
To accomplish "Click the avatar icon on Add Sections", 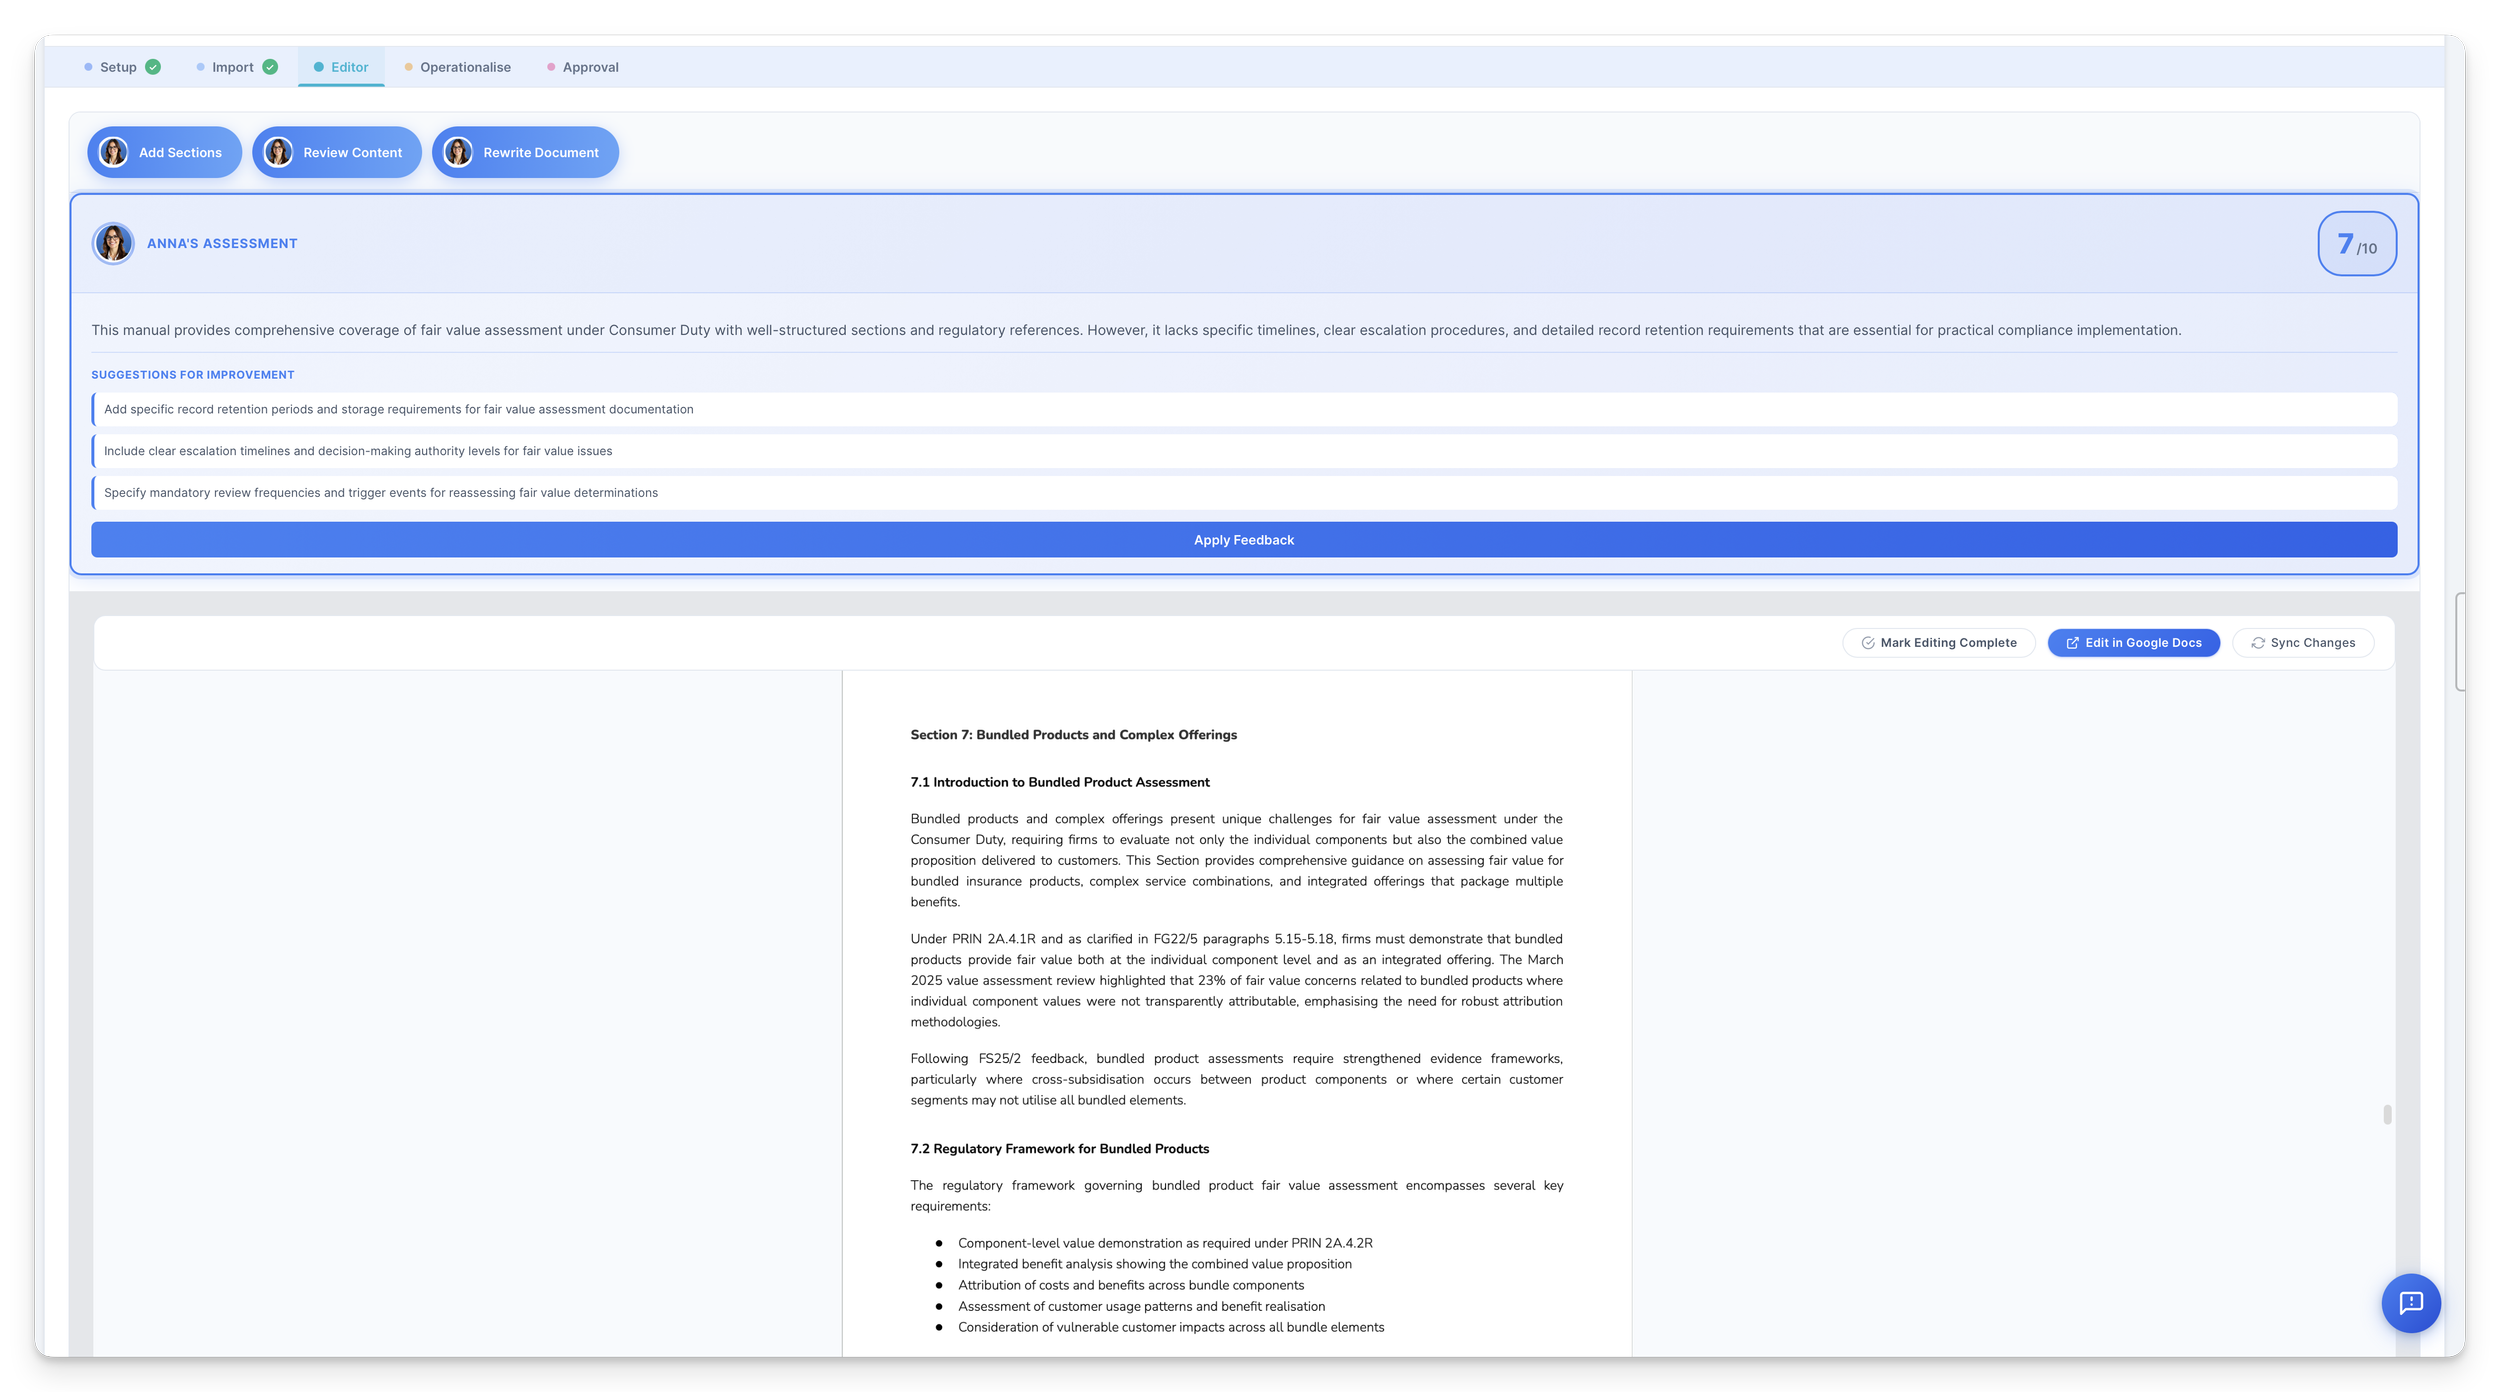I will pyautogui.click(x=114, y=152).
